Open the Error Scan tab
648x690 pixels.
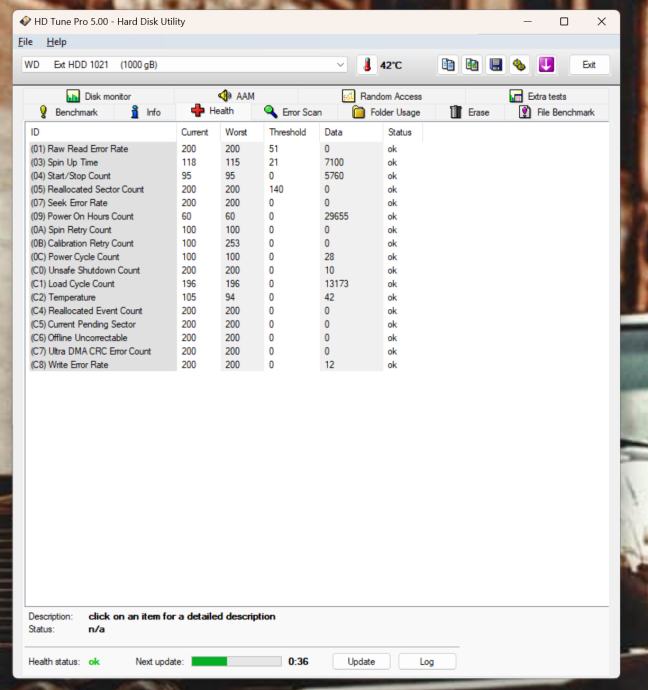293,112
